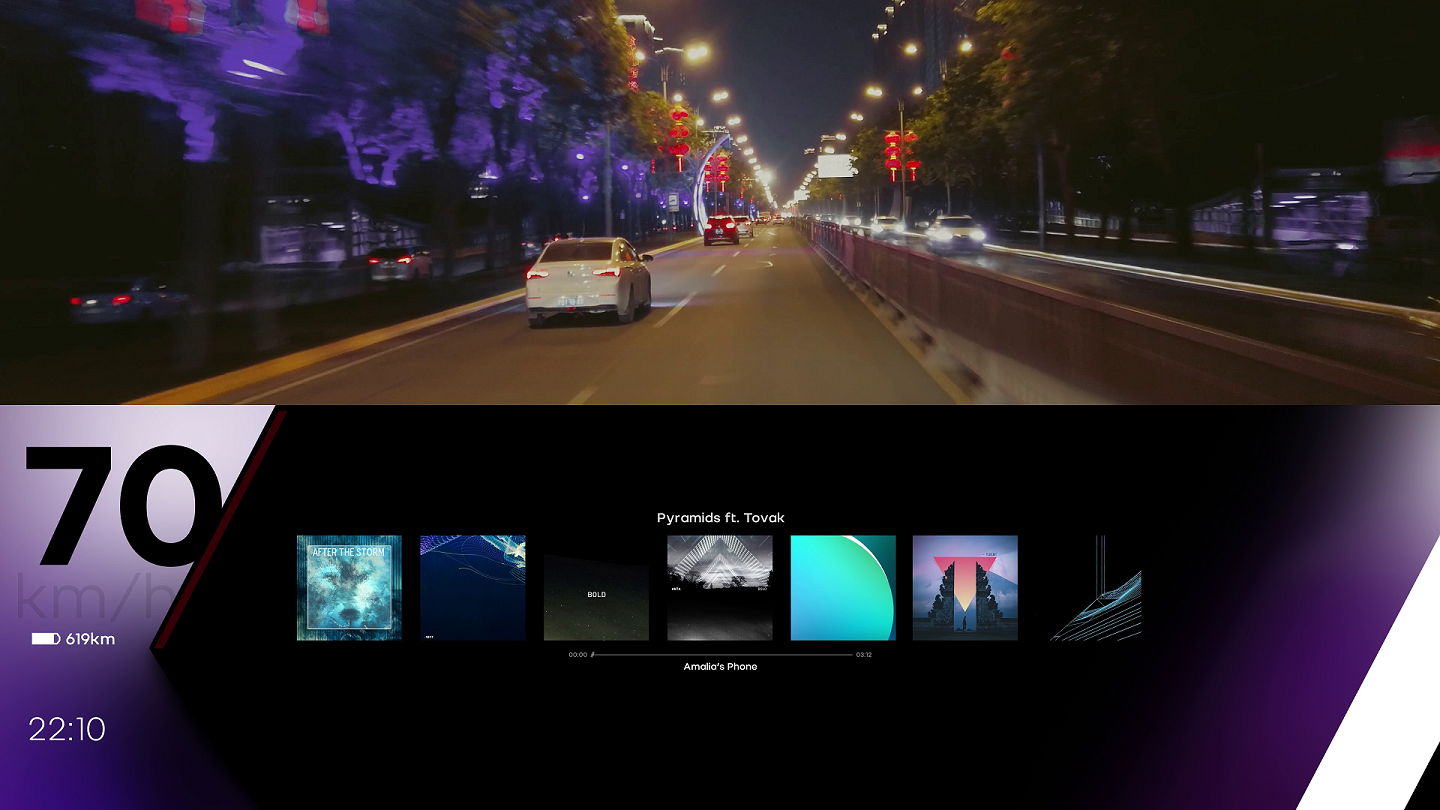Tap the teal circle album cover
The image size is (1440, 810).
coord(843,587)
